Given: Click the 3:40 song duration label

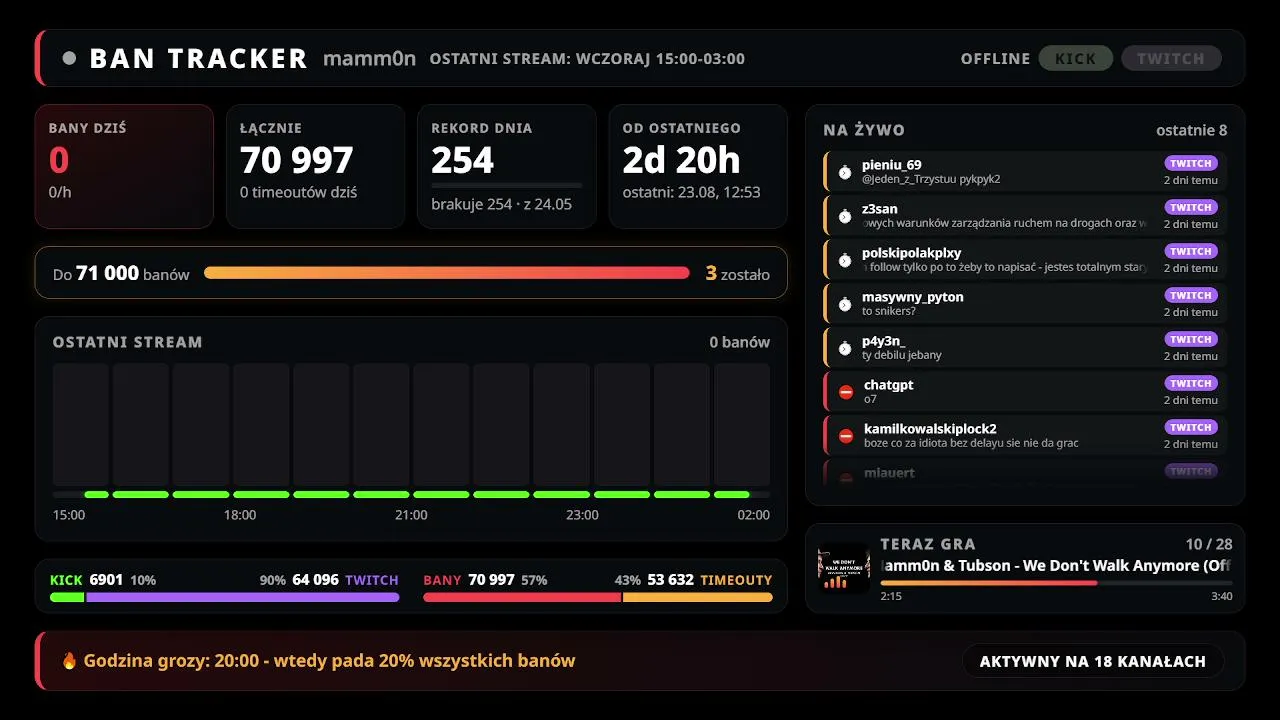Looking at the screenshot, I should coord(1221,596).
